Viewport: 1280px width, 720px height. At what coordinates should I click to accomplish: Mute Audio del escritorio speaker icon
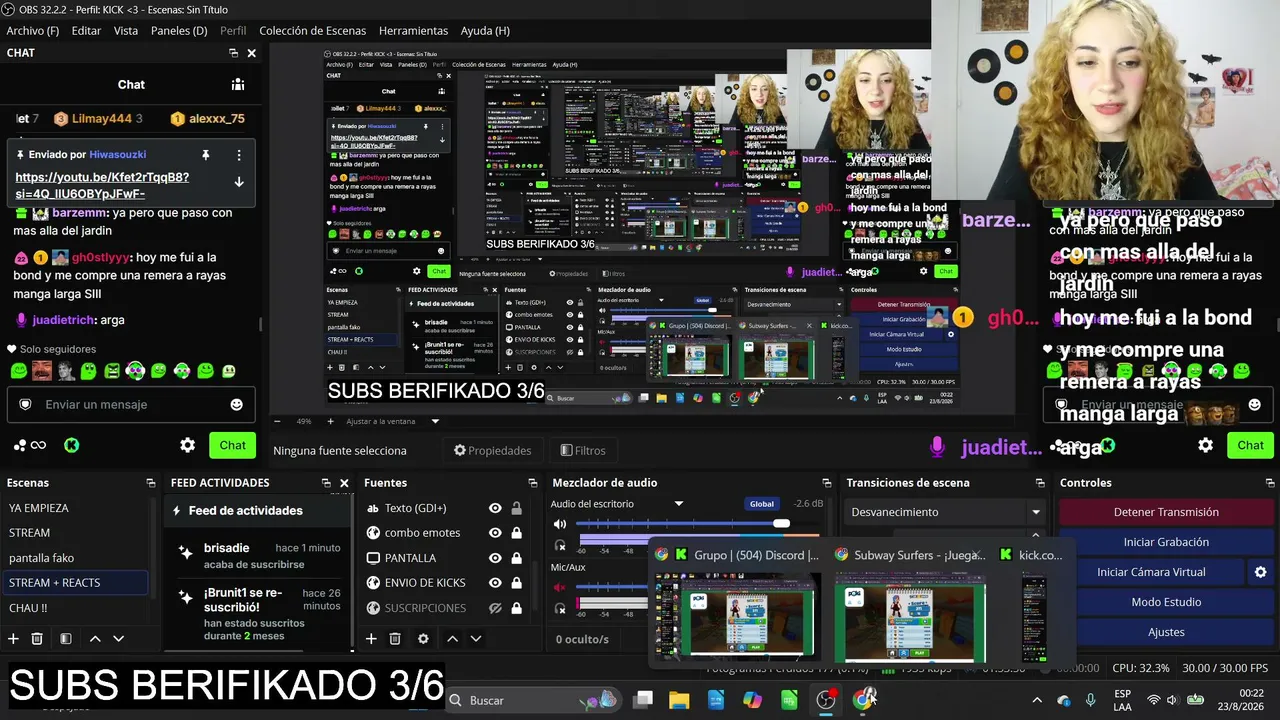[x=560, y=524]
